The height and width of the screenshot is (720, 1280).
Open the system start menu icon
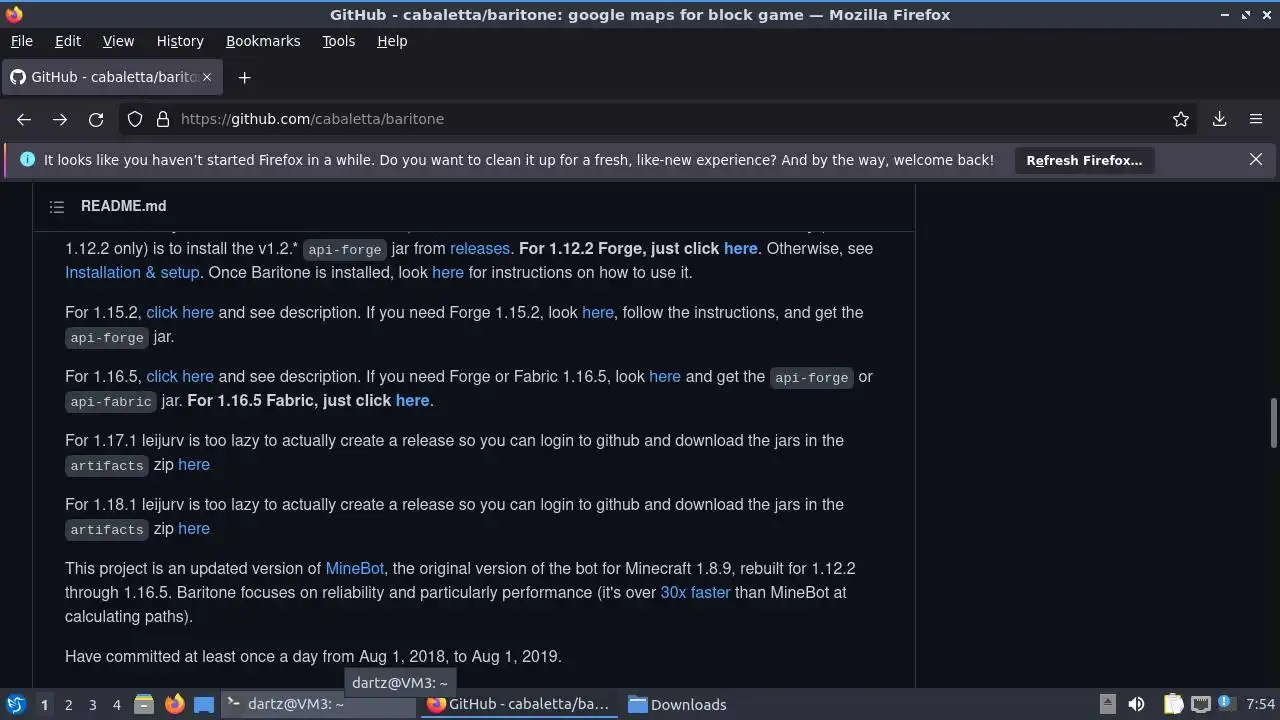point(15,704)
